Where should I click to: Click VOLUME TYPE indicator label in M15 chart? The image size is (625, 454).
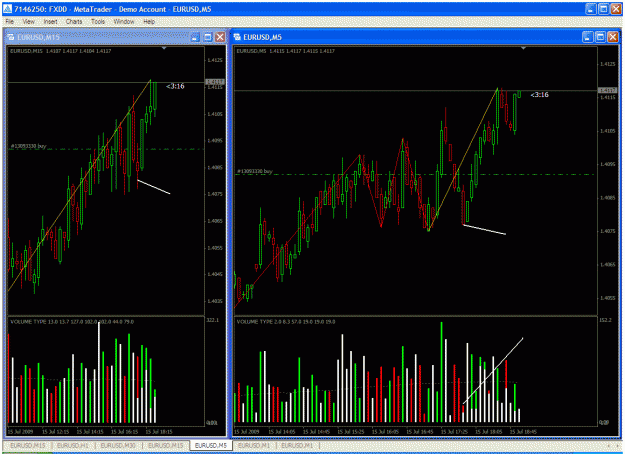coord(72,322)
